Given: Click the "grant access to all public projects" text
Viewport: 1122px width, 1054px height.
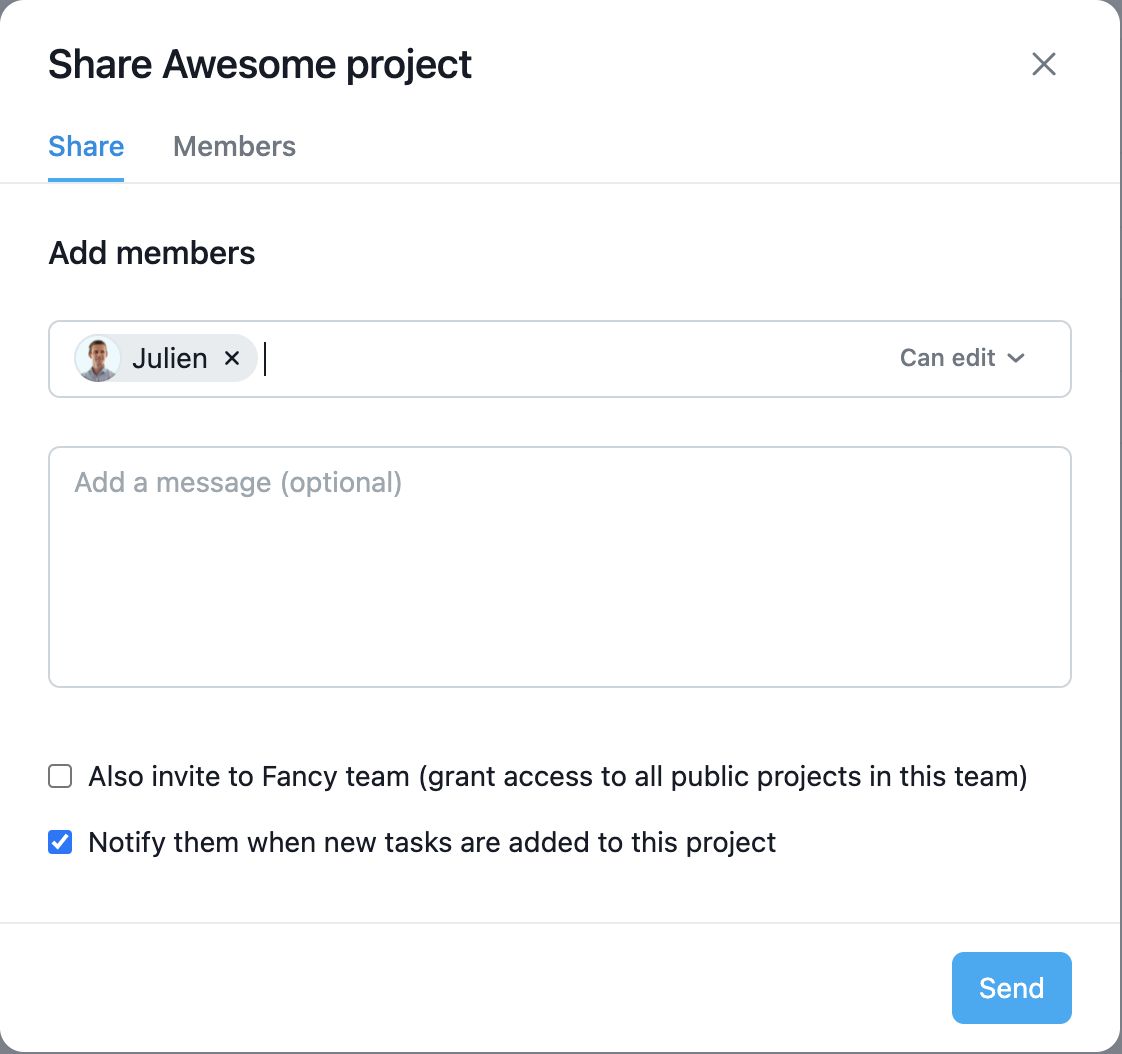Looking at the screenshot, I should (722, 776).
